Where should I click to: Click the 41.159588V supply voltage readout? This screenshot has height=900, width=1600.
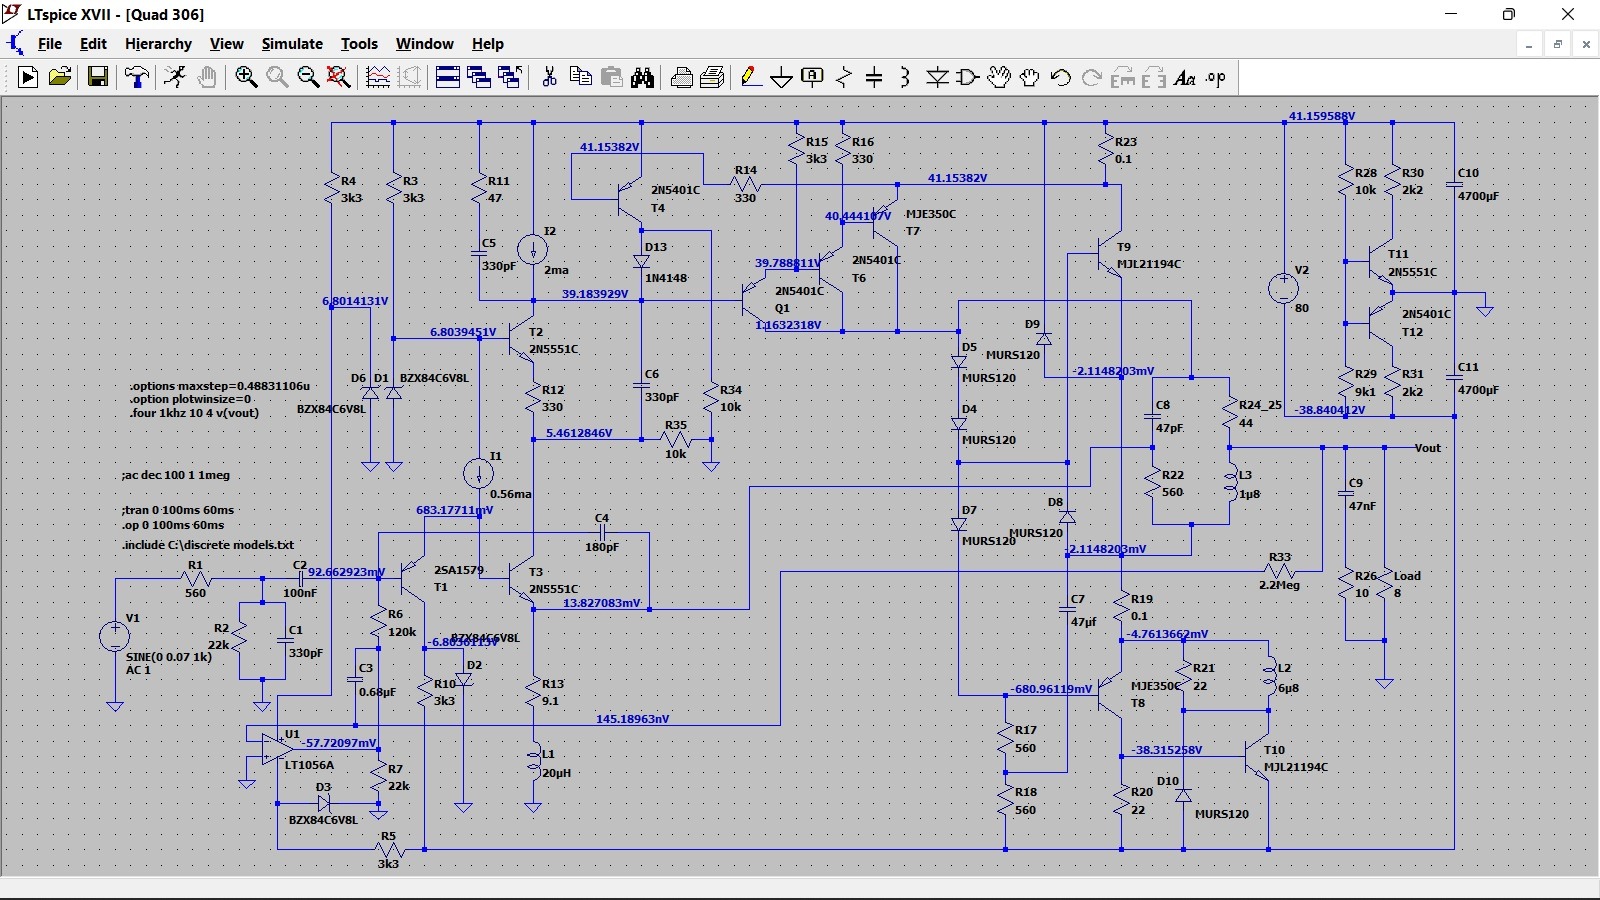click(x=1322, y=116)
